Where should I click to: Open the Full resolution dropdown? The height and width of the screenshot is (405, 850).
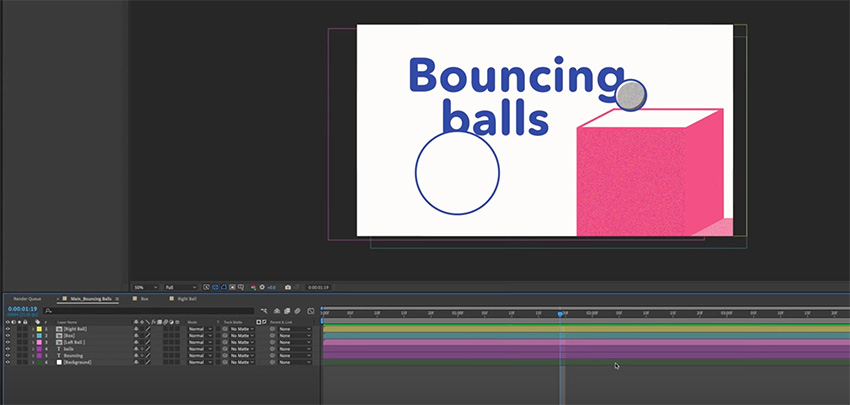(181, 287)
